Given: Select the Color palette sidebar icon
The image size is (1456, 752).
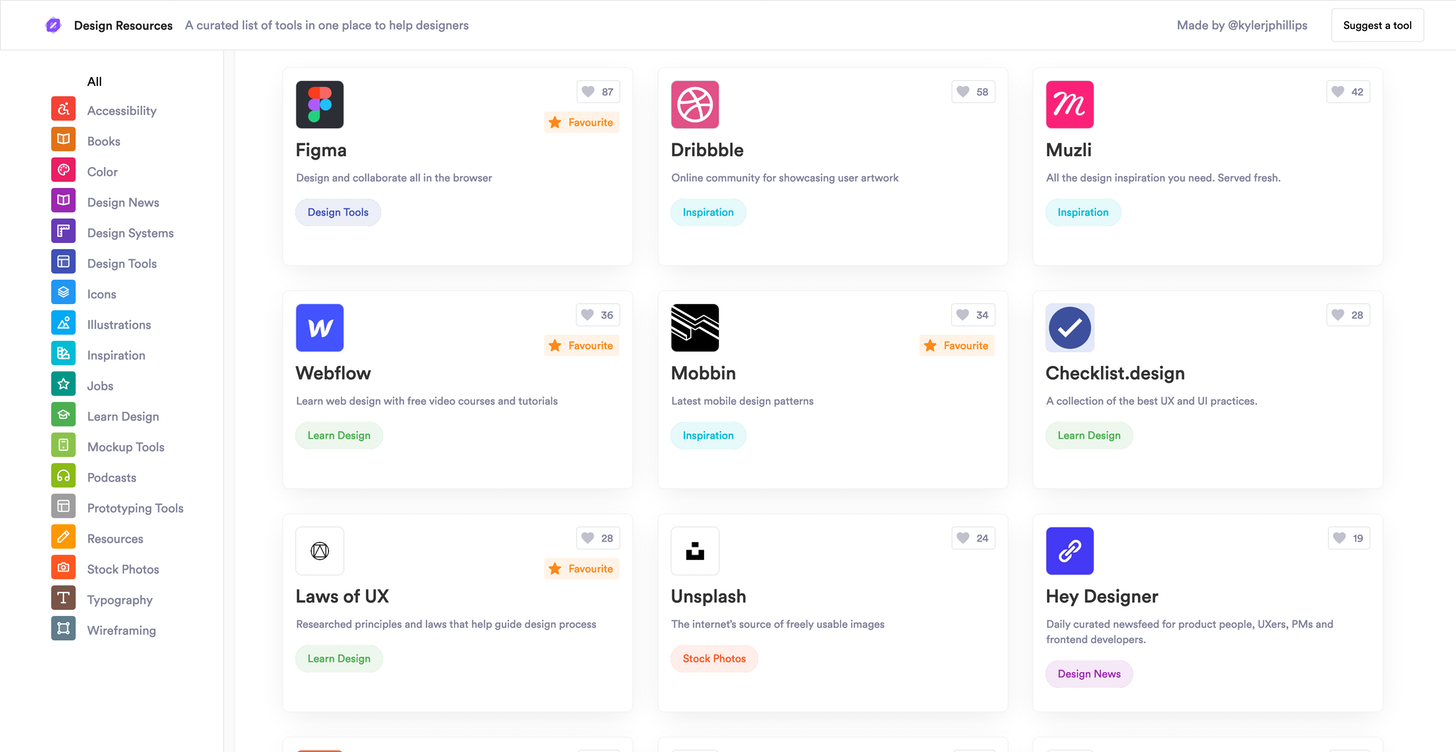Looking at the screenshot, I should point(63,171).
